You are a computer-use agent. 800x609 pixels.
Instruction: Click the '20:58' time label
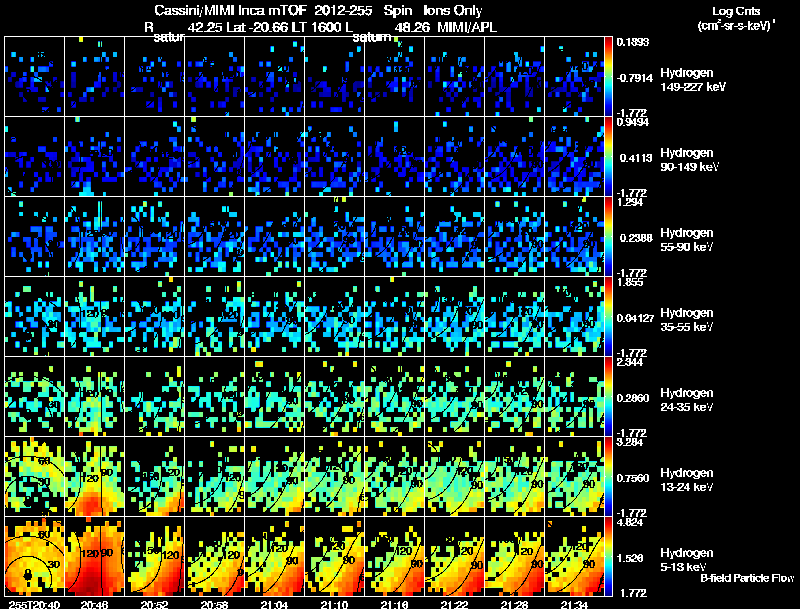click(215, 605)
